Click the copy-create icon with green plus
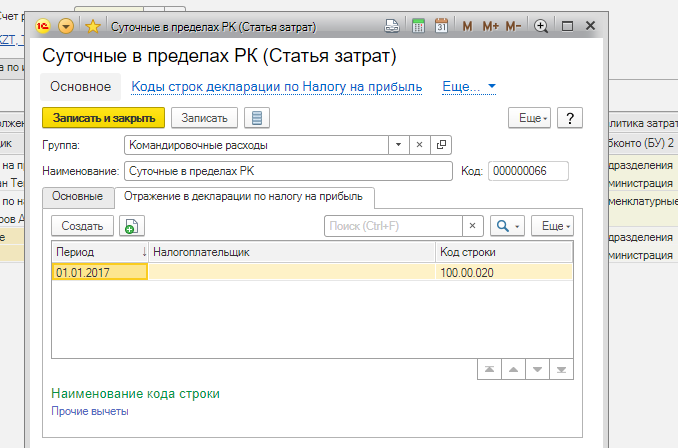 pos(132,226)
